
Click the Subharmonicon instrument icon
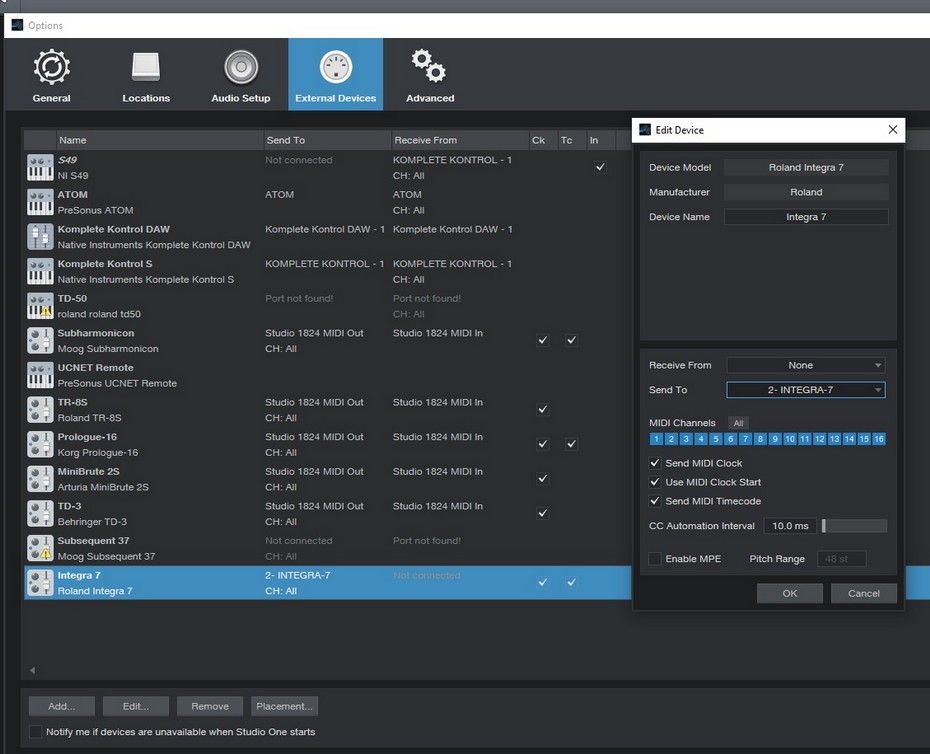(40, 341)
